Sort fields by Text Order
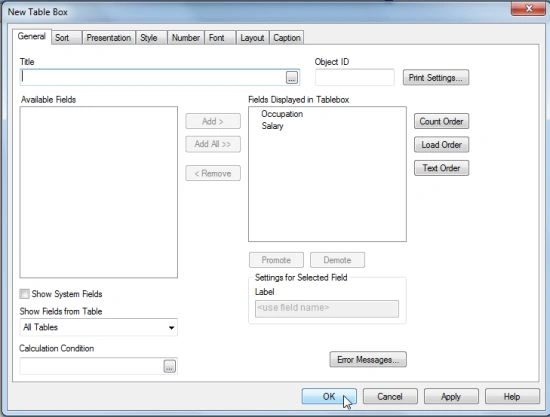The image size is (550, 417). 441,168
